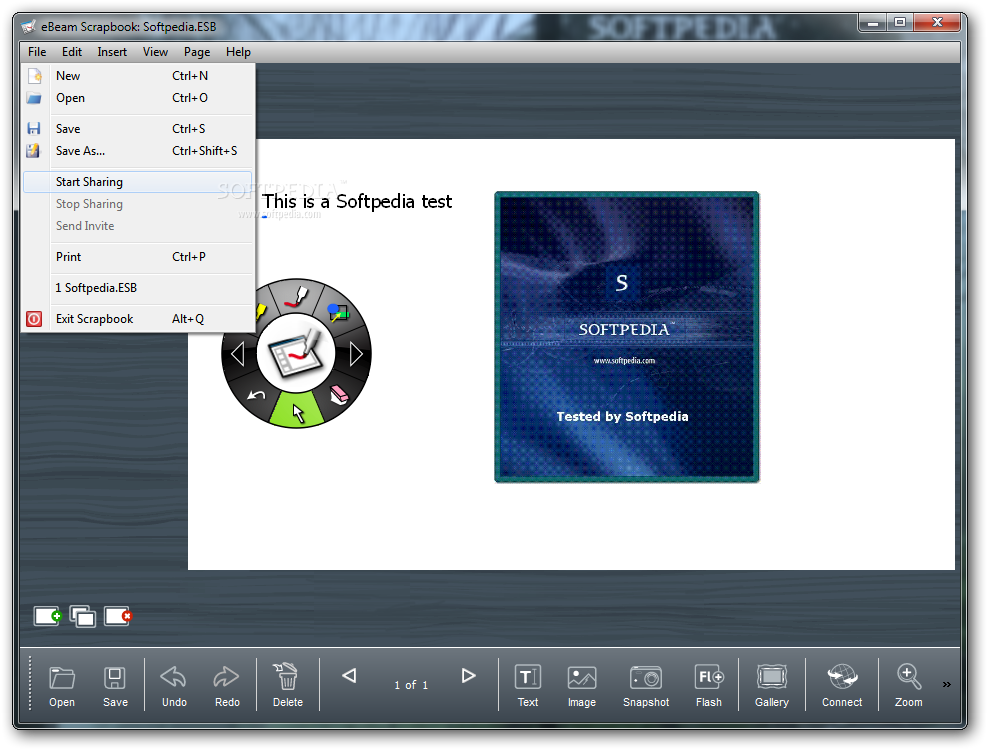Click Undo in the bottom toolbar
This screenshot has height=750, width=988.
[x=174, y=686]
